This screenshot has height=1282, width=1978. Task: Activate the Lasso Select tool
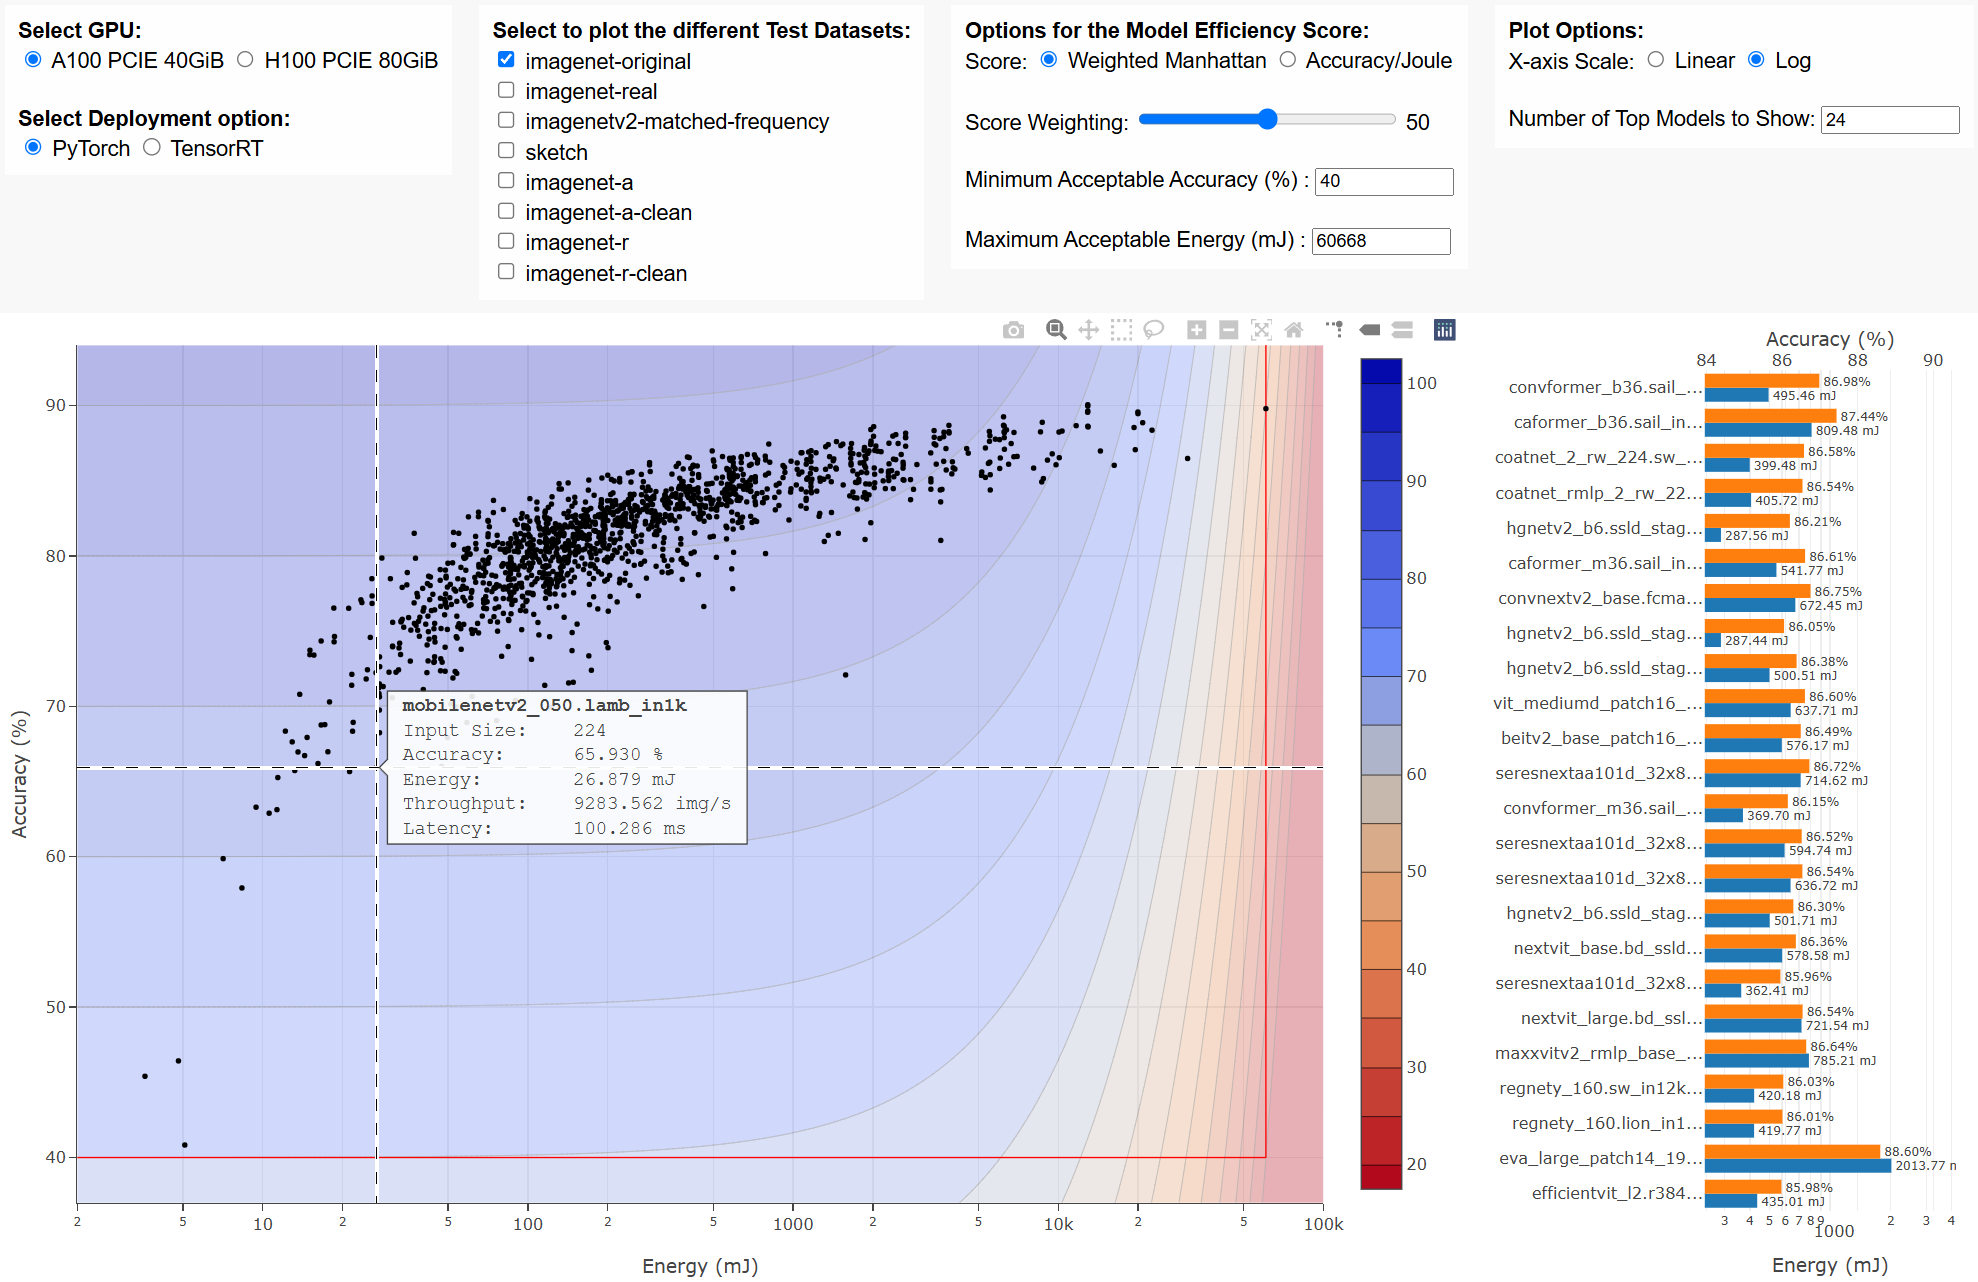(x=1154, y=330)
